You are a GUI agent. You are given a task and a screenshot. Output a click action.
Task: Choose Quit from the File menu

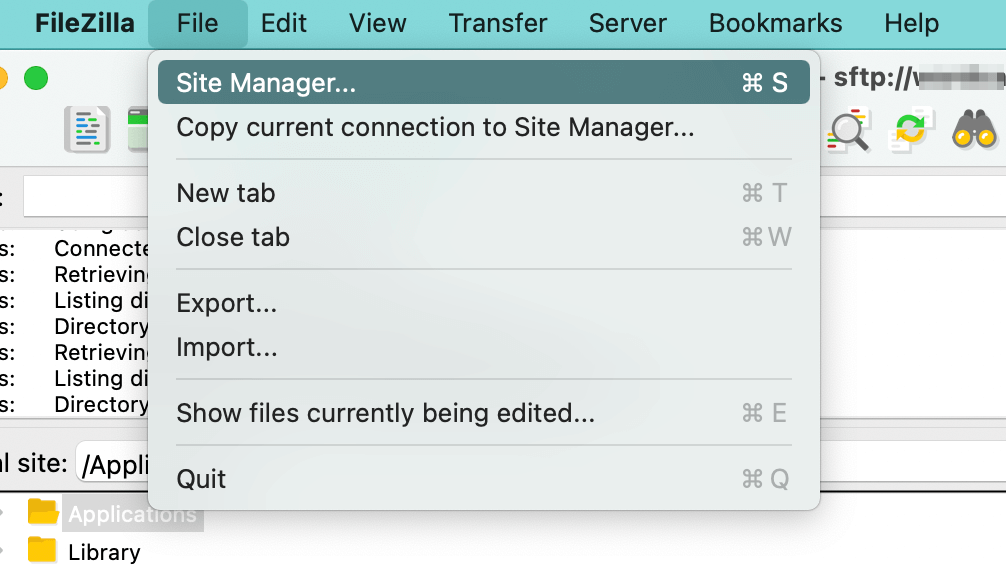tap(202, 479)
